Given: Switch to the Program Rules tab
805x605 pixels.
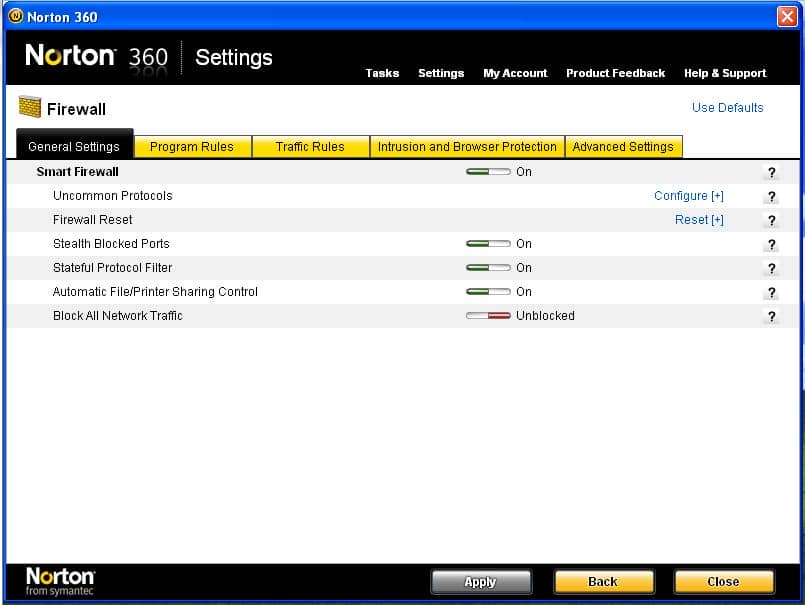Looking at the screenshot, I should click(x=193, y=147).
